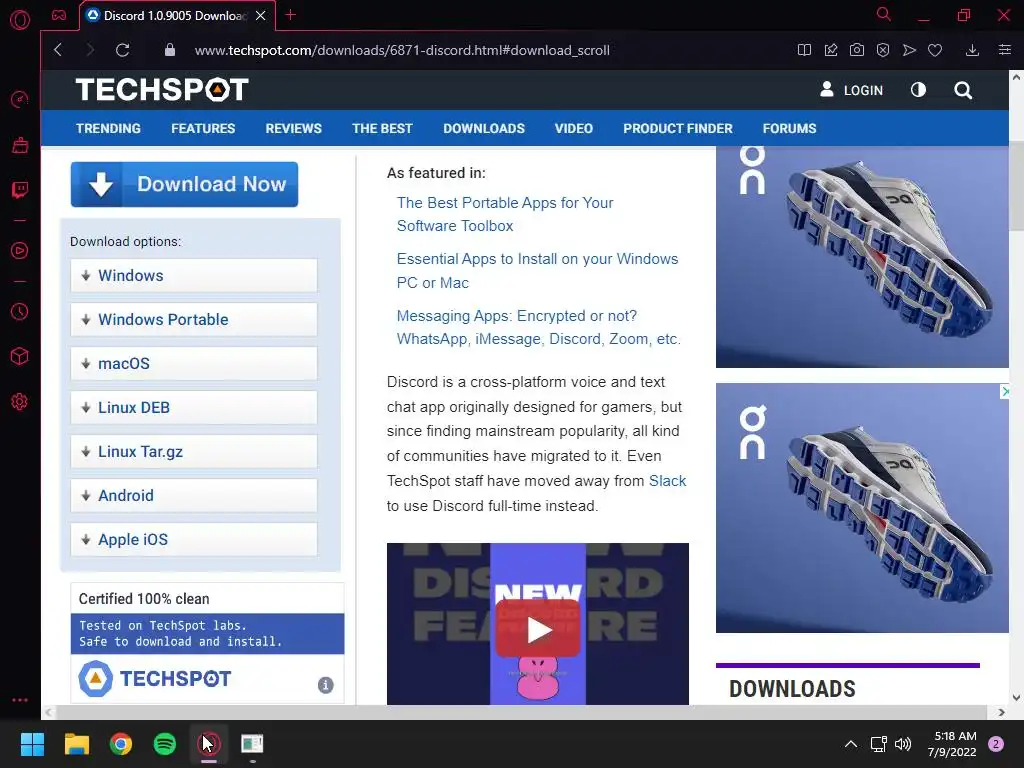Click the vertical page scrollbar thumb

point(1016,185)
